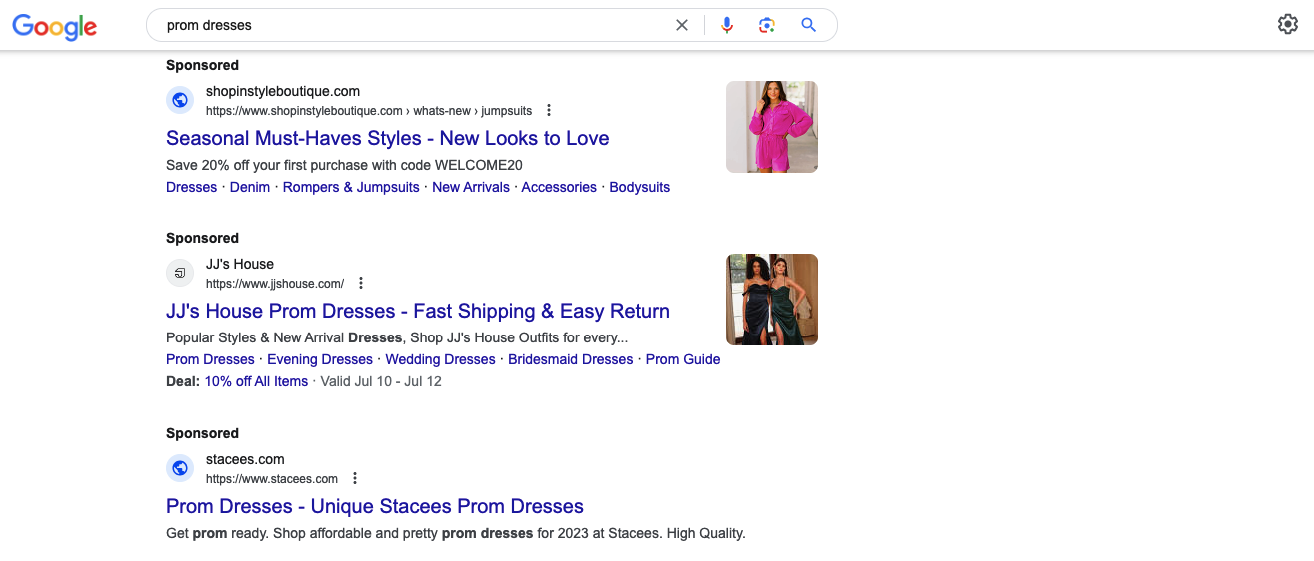Click the New Arrivals sitelink
The height and width of the screenshot is (561, 1314).
pos(471,187)
